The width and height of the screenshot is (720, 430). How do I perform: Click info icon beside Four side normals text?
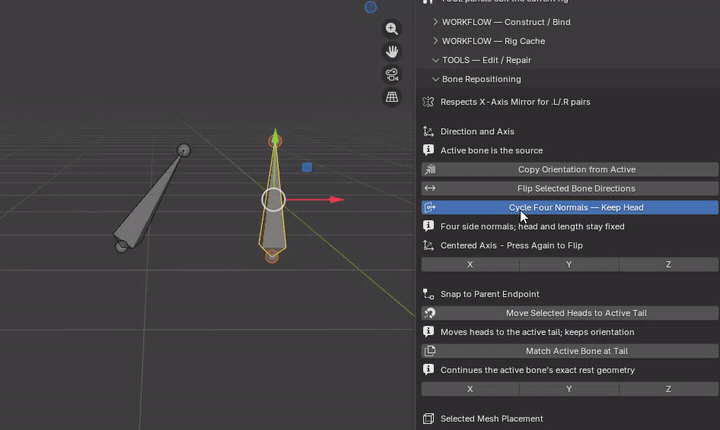point(428,226)
